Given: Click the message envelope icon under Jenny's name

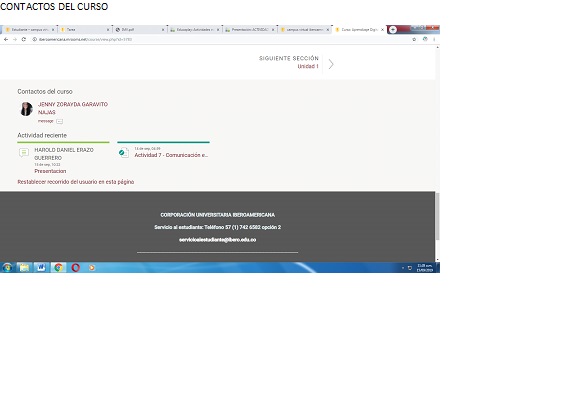Looking at the screenshot, I should (59, 121).
